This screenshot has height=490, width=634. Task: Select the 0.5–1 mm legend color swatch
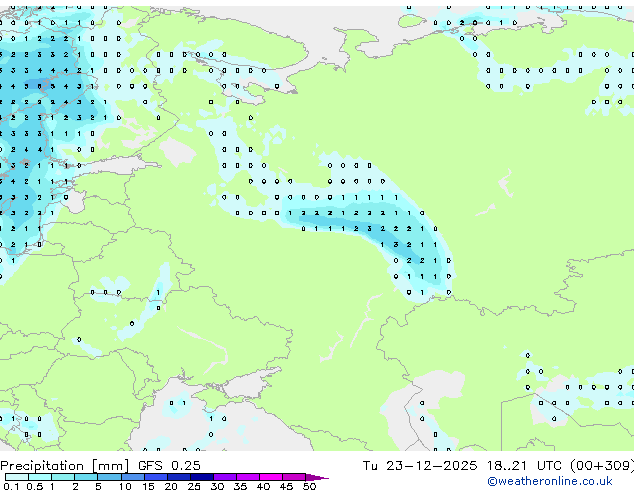pos(40,477)
